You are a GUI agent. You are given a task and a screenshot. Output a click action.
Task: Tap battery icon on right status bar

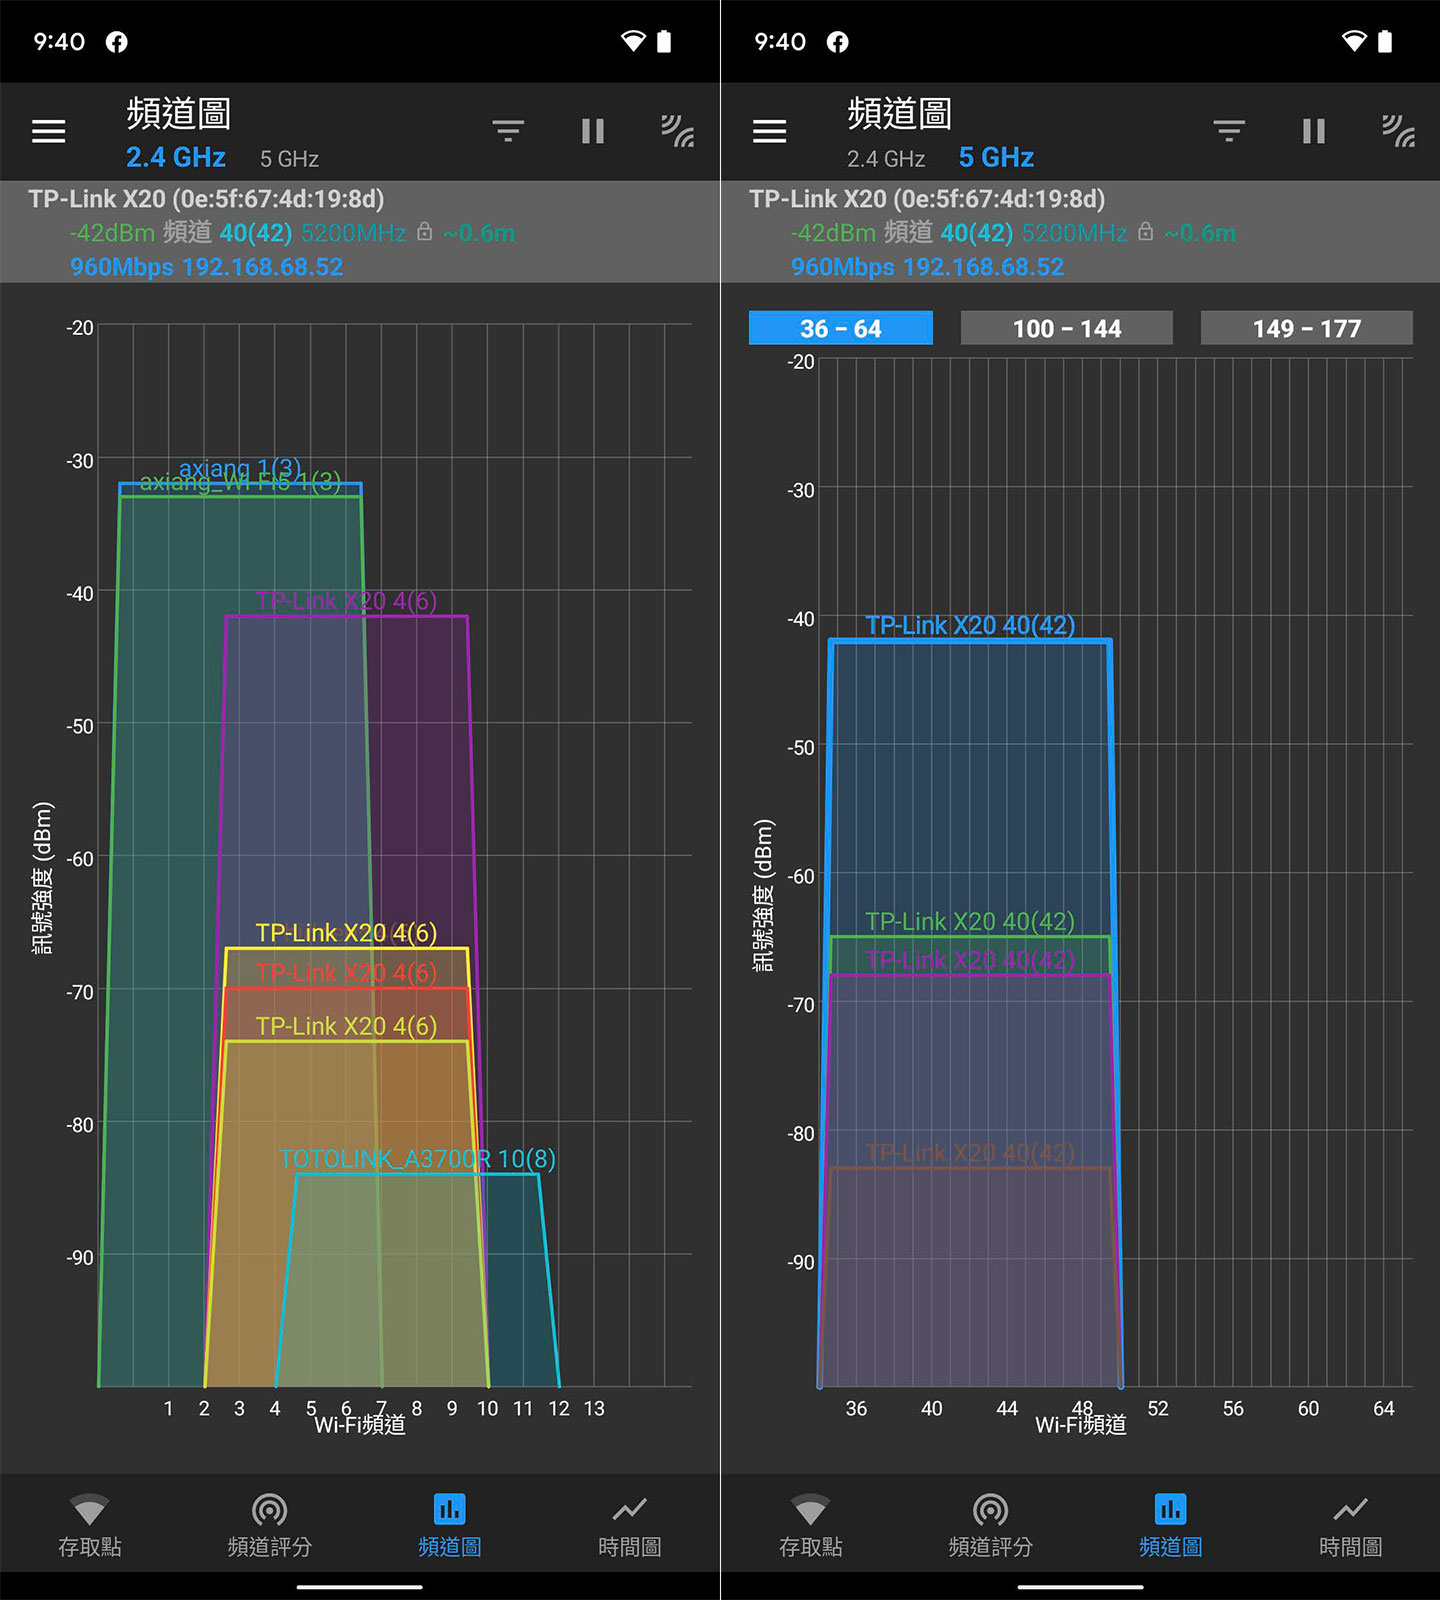(1385, 41)
